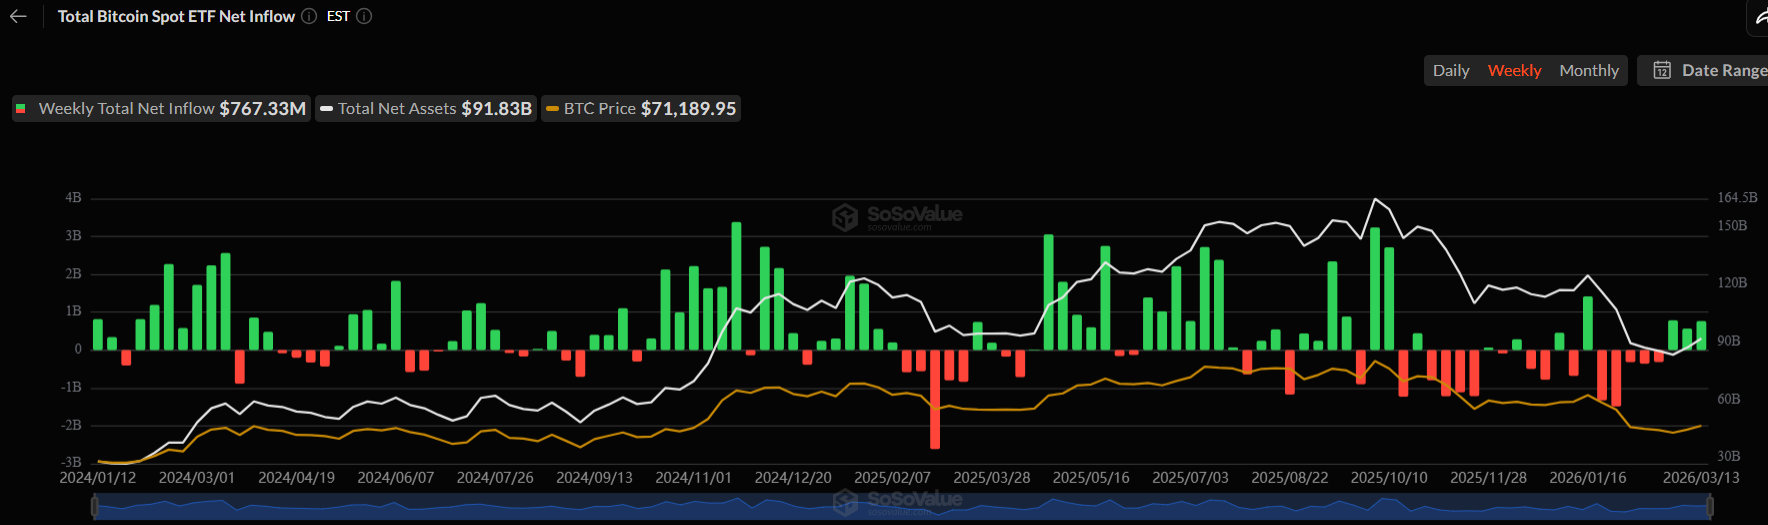Open info icon beside Total Bitcoin Spot ETF title
This screenshot has width=1768, height=525.
tap(309, 16)
